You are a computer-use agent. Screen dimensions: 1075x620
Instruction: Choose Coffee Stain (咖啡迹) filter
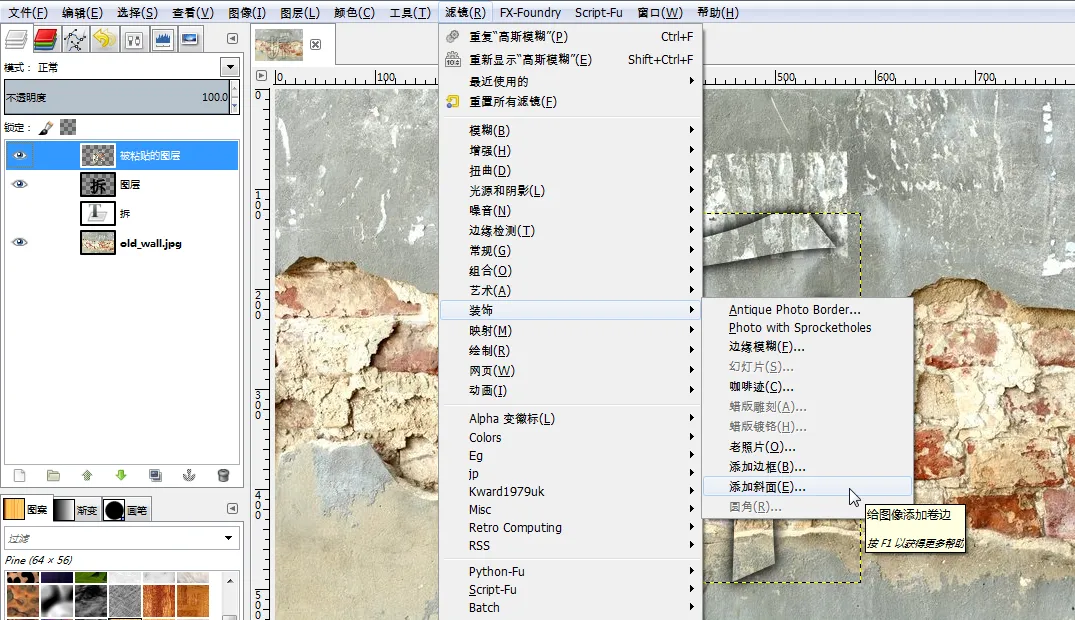pyautogui.click(x=808, y=387)
